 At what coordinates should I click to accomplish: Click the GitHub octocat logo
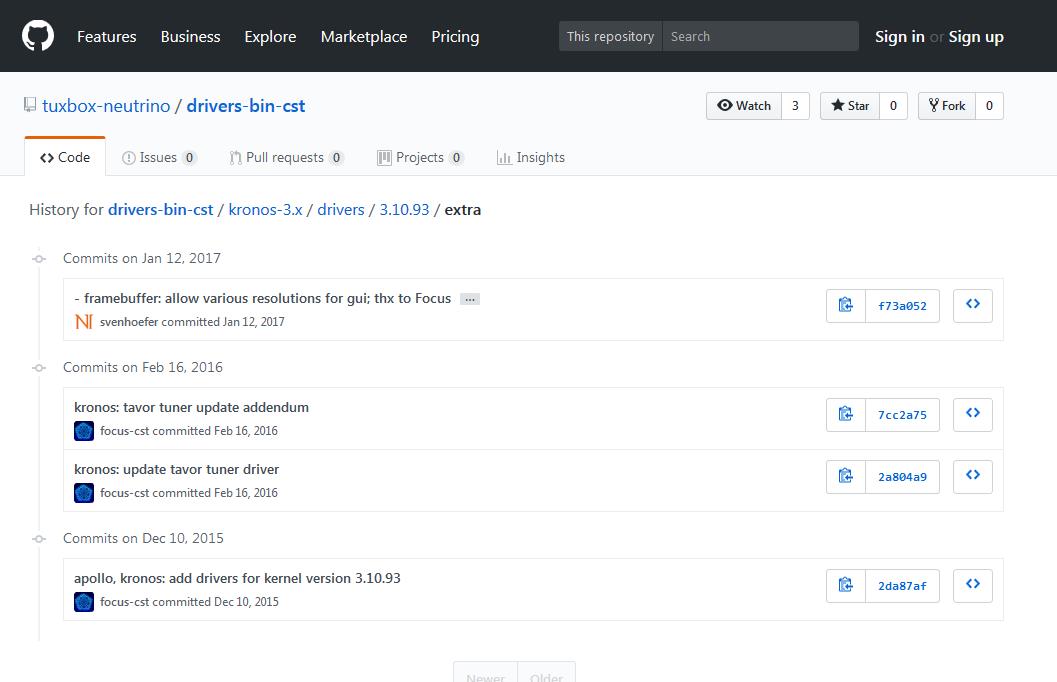pos(38,36)
